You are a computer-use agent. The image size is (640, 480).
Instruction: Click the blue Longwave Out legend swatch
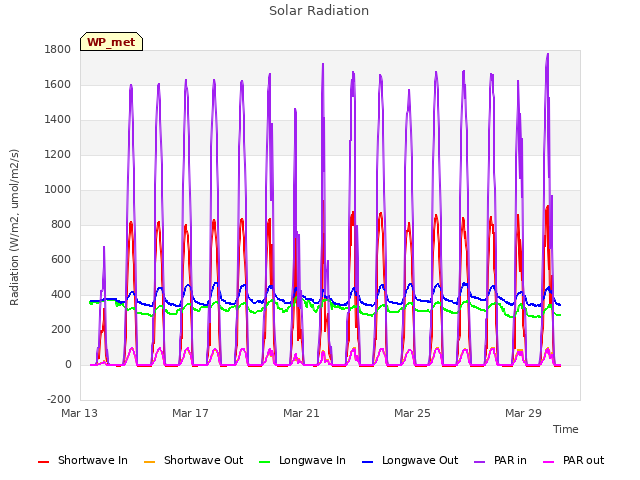(368, 462)
